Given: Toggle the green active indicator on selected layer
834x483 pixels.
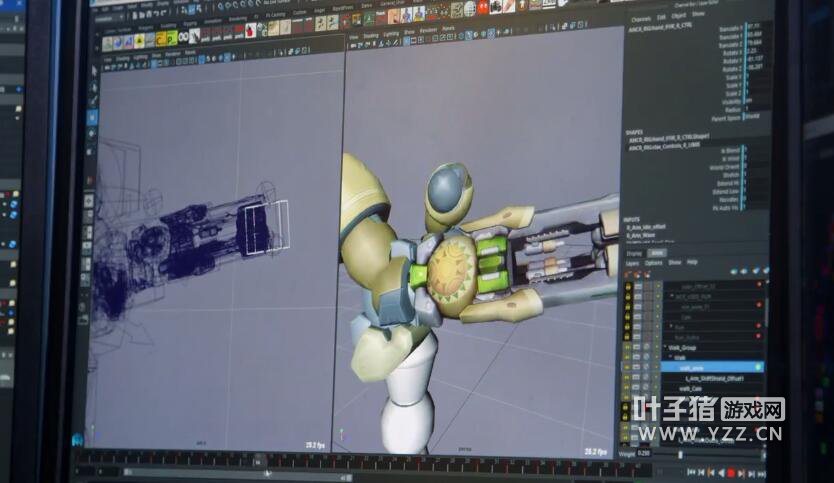Looking at the screenshot, I should click(x=759, y=367).
